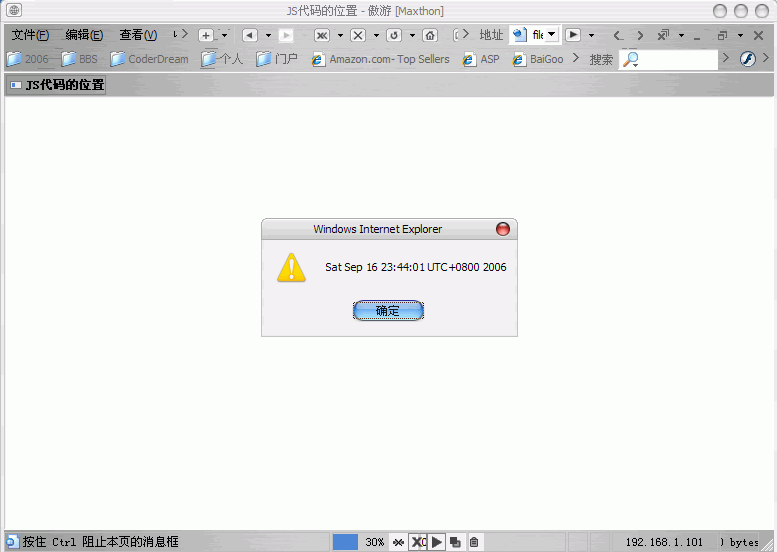Expand favorites bar overflow chevron
The height and width of the screenshot is (552, 777).
click(x=575, y=58)
